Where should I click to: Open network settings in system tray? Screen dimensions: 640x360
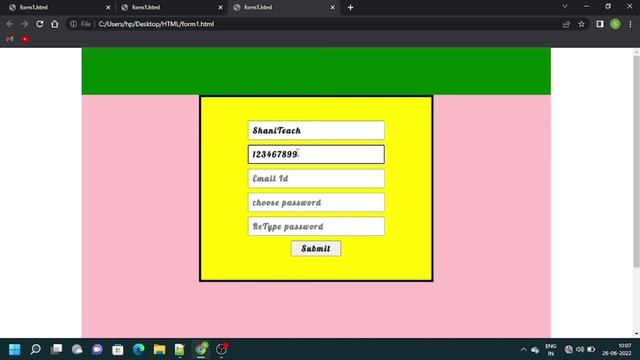coord(569,350)
